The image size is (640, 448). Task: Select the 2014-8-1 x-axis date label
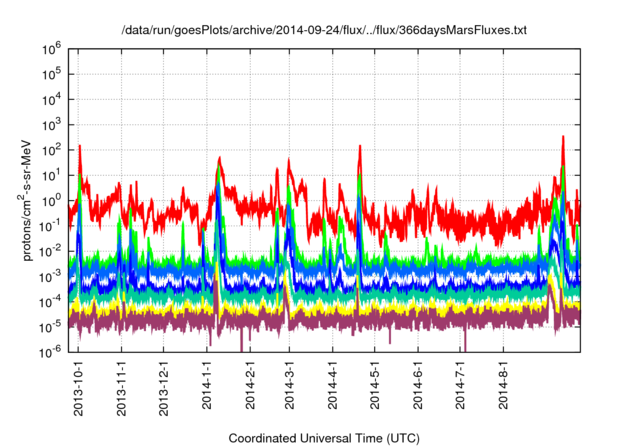coord(503,385)
